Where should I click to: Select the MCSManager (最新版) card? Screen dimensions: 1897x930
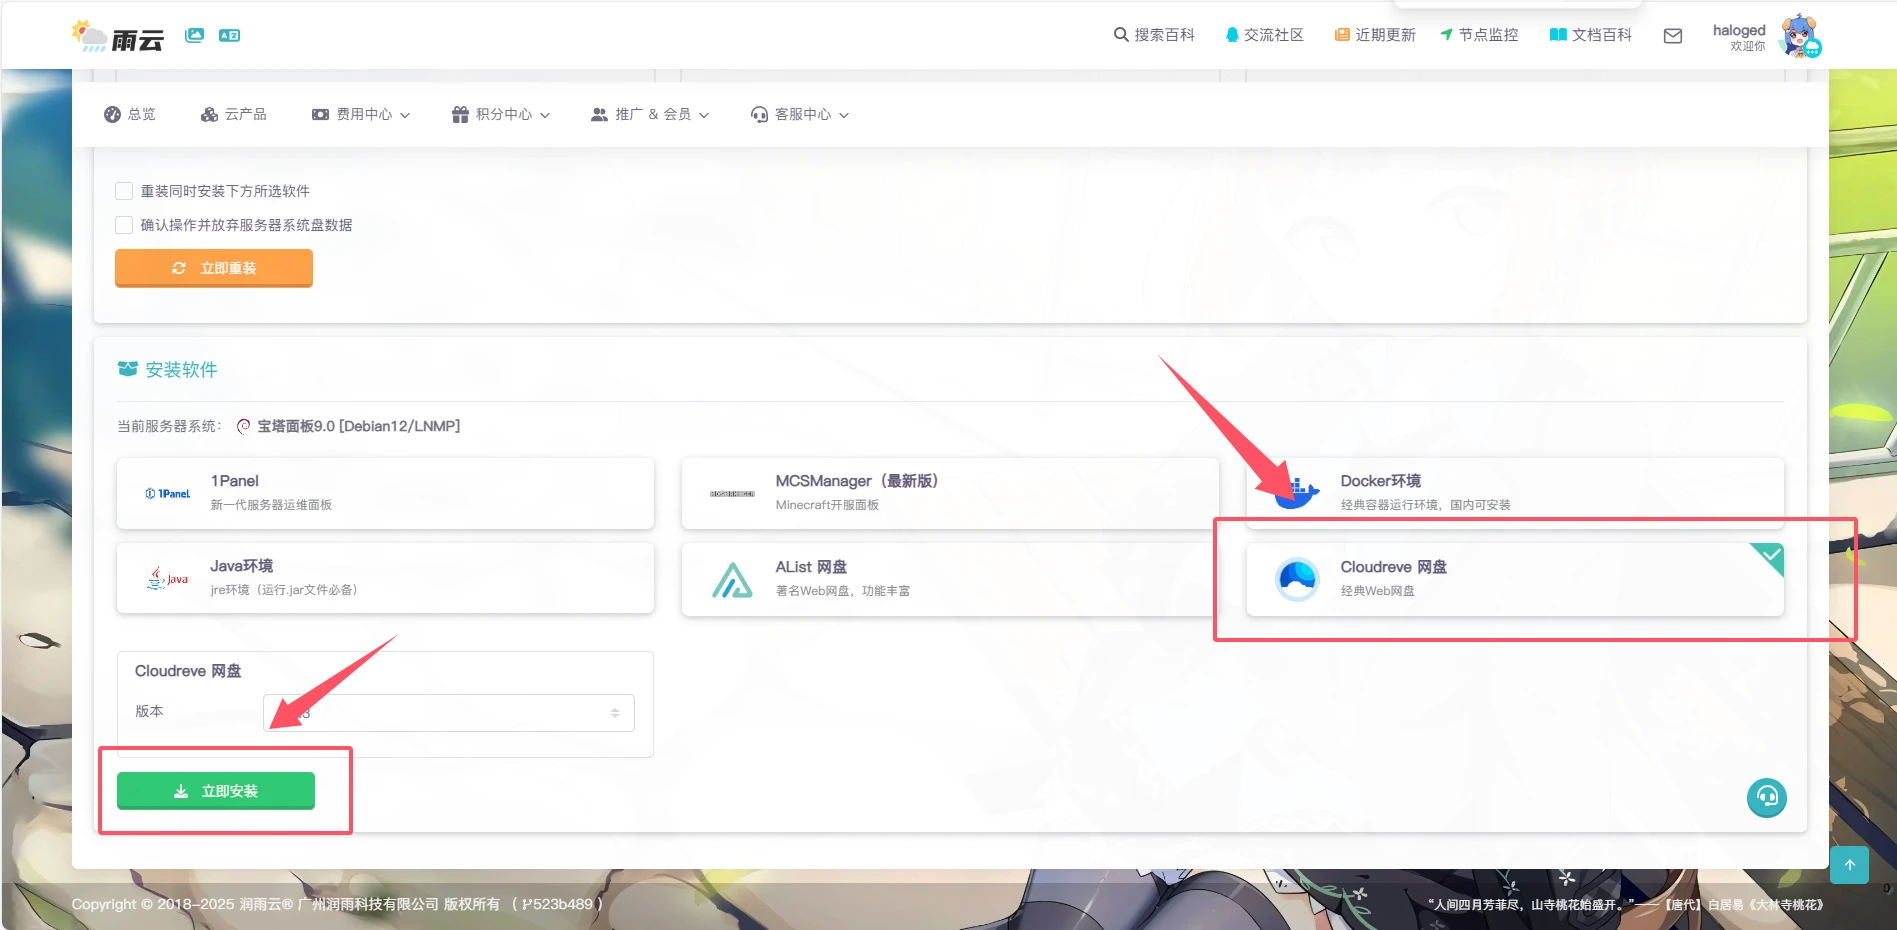[950, 493]
